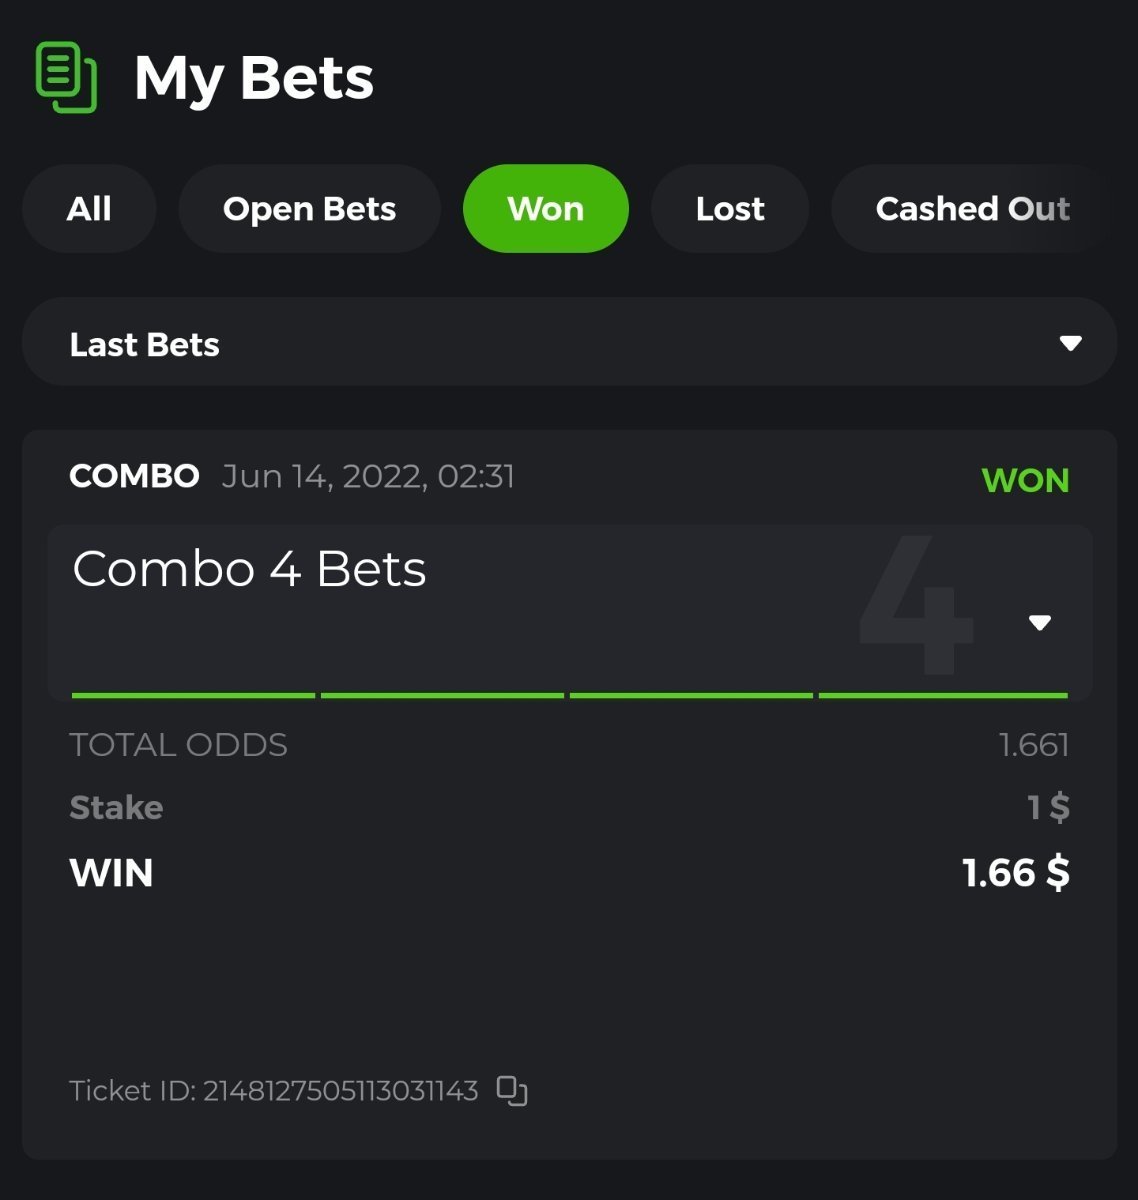1138x1200 pixels.
Task: Click the COMBO bet type label
Action: coord(134,476)
